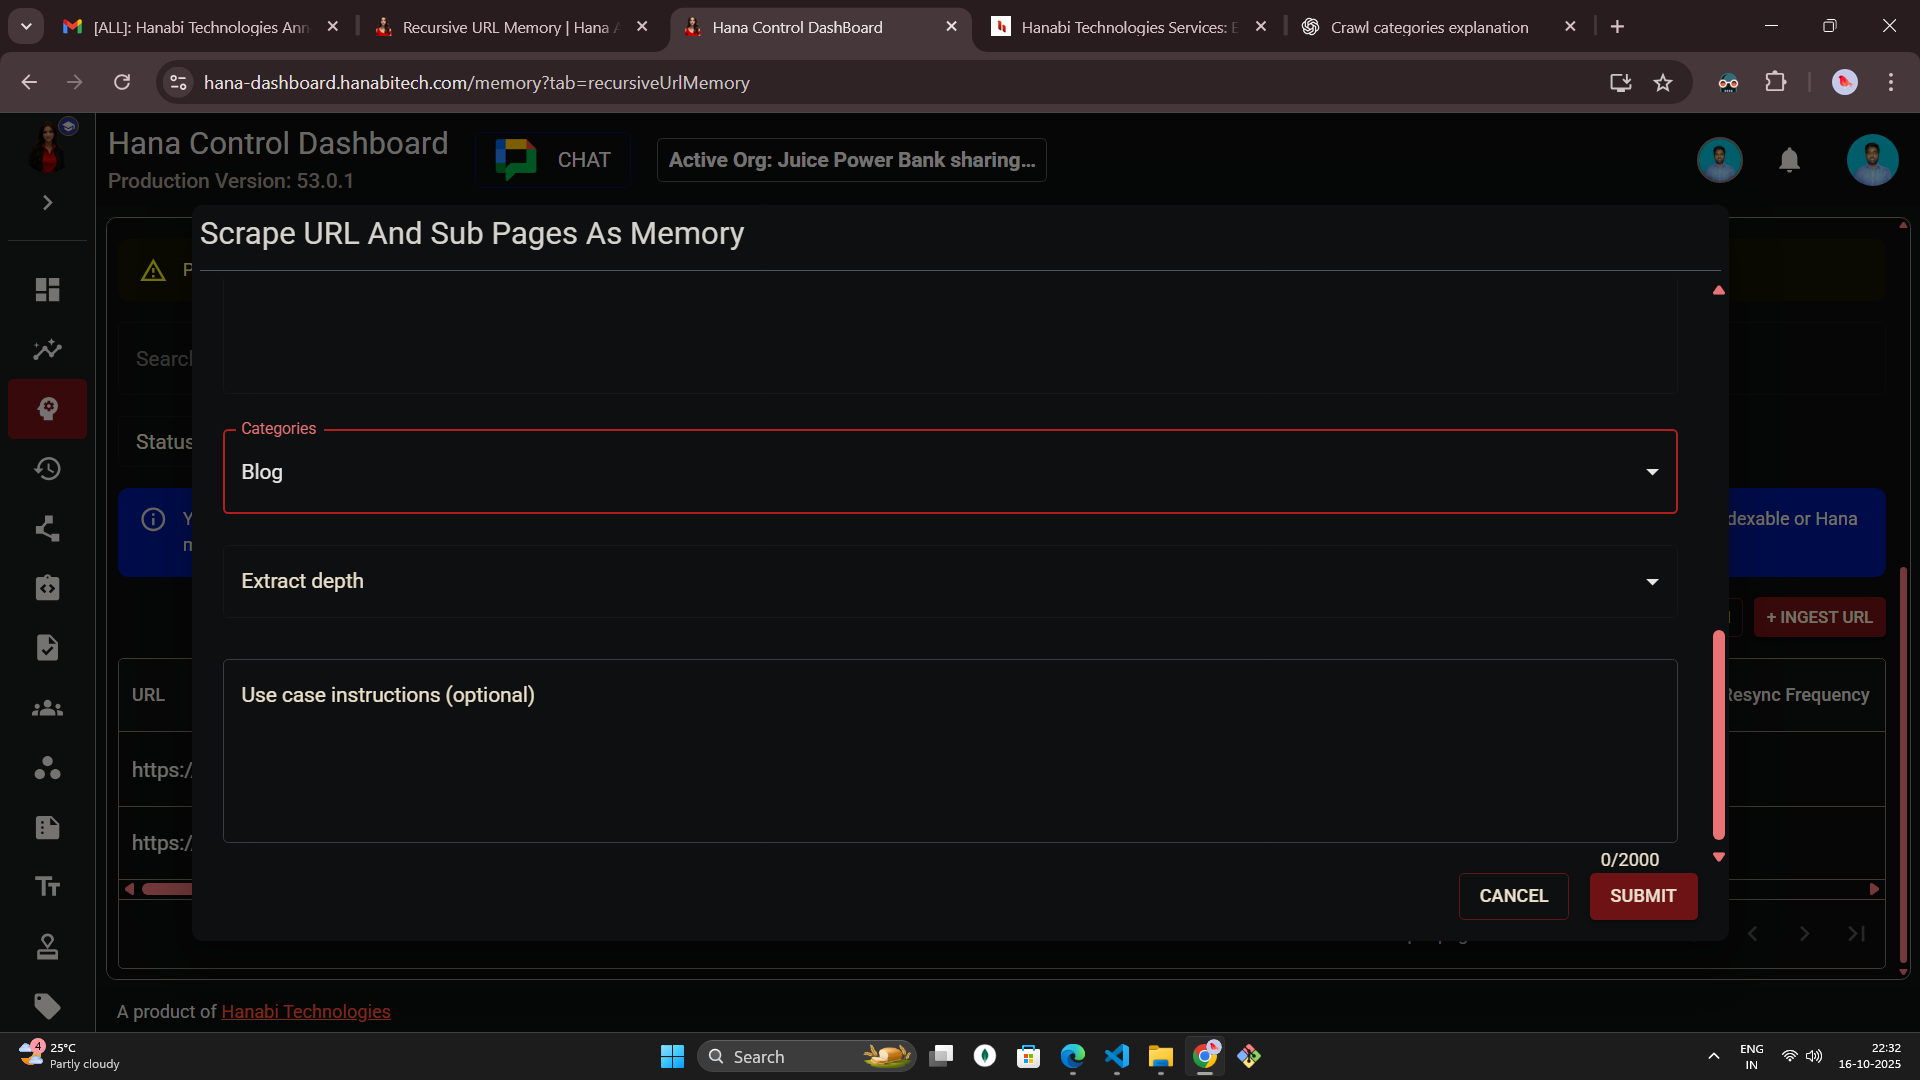
Task: Click the analytics trend icon in sidebar
Action: (47, 350)
